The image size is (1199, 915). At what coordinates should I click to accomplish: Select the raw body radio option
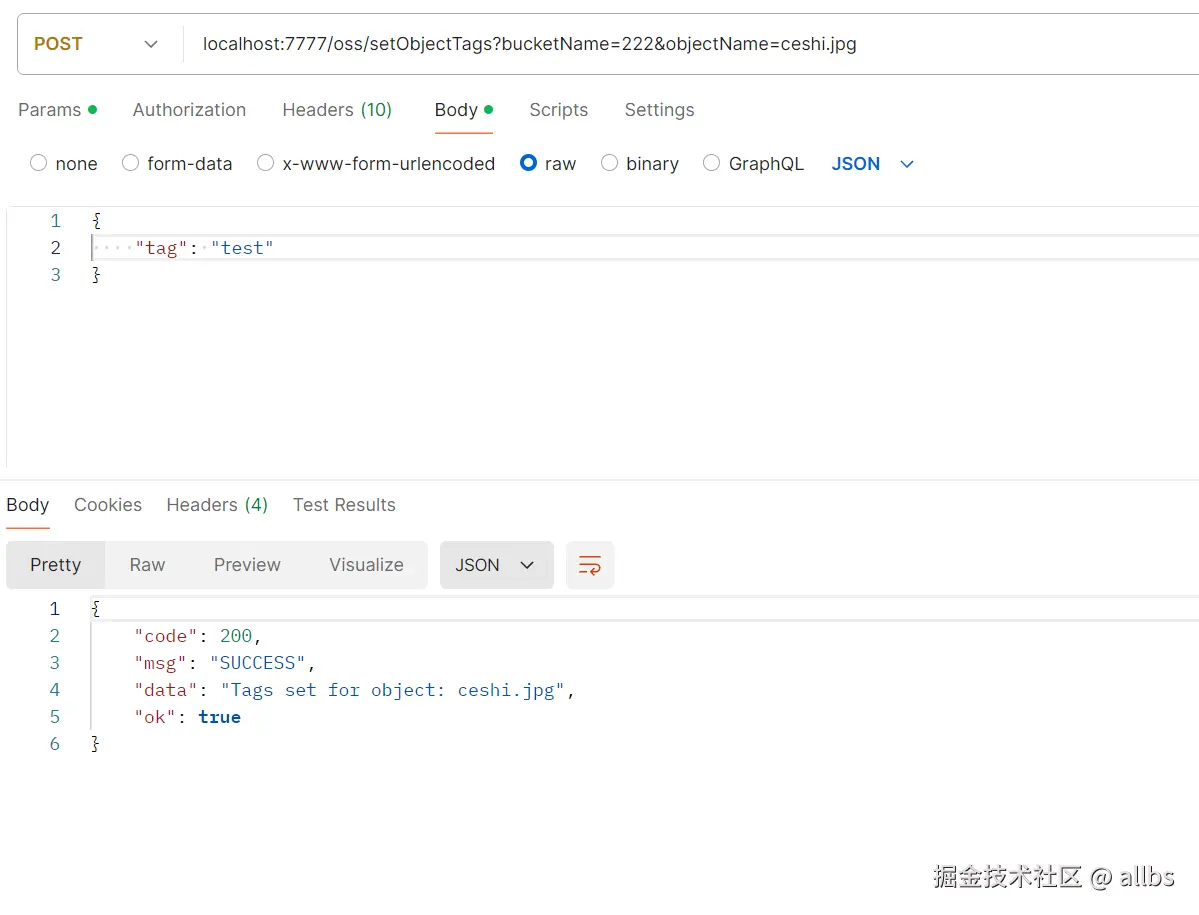528,163
